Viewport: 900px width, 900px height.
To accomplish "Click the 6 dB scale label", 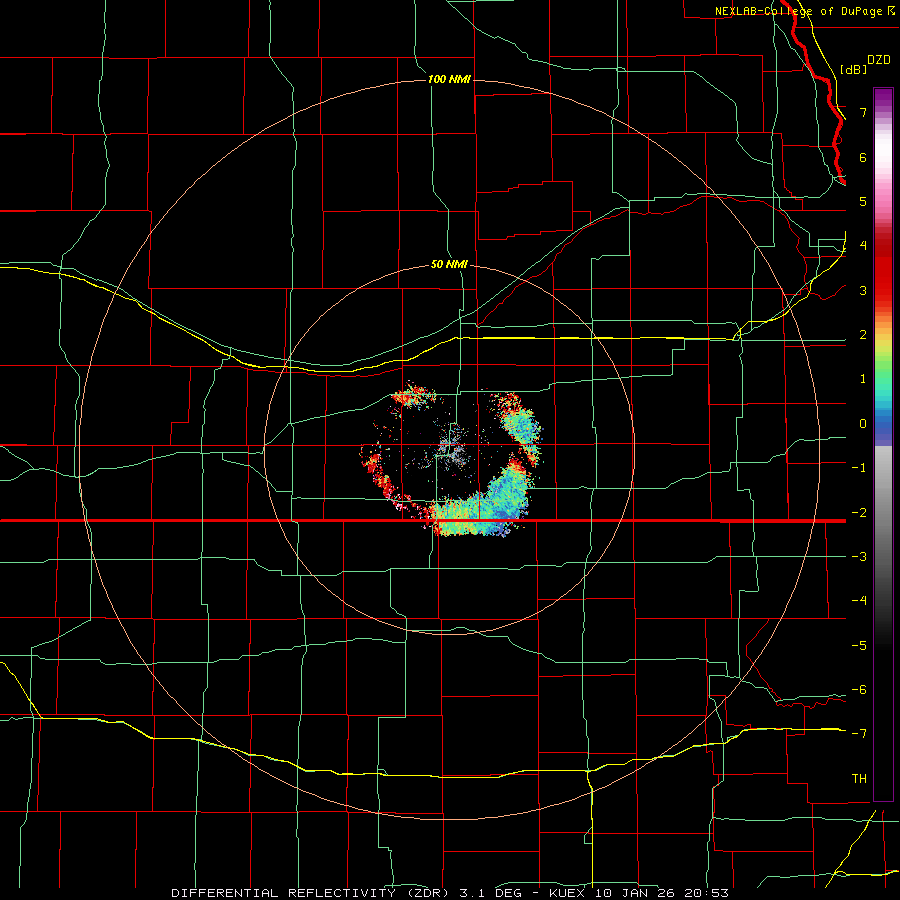I will tap(863, 157).
